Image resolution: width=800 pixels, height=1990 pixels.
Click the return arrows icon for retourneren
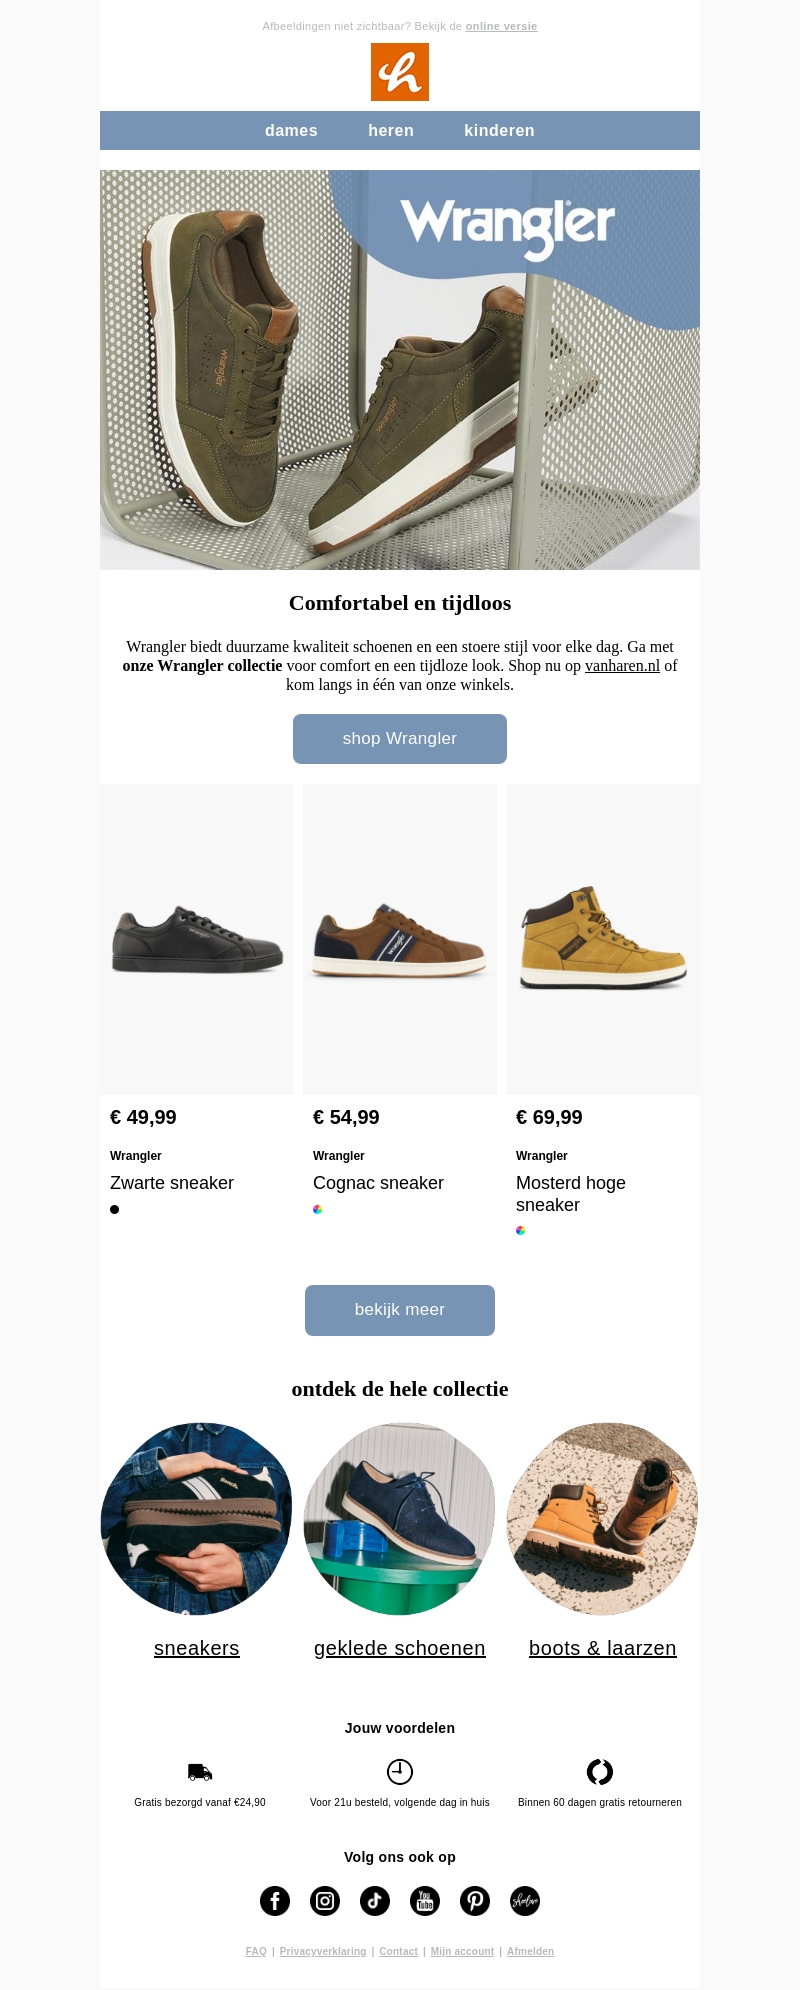[600, 1771]
